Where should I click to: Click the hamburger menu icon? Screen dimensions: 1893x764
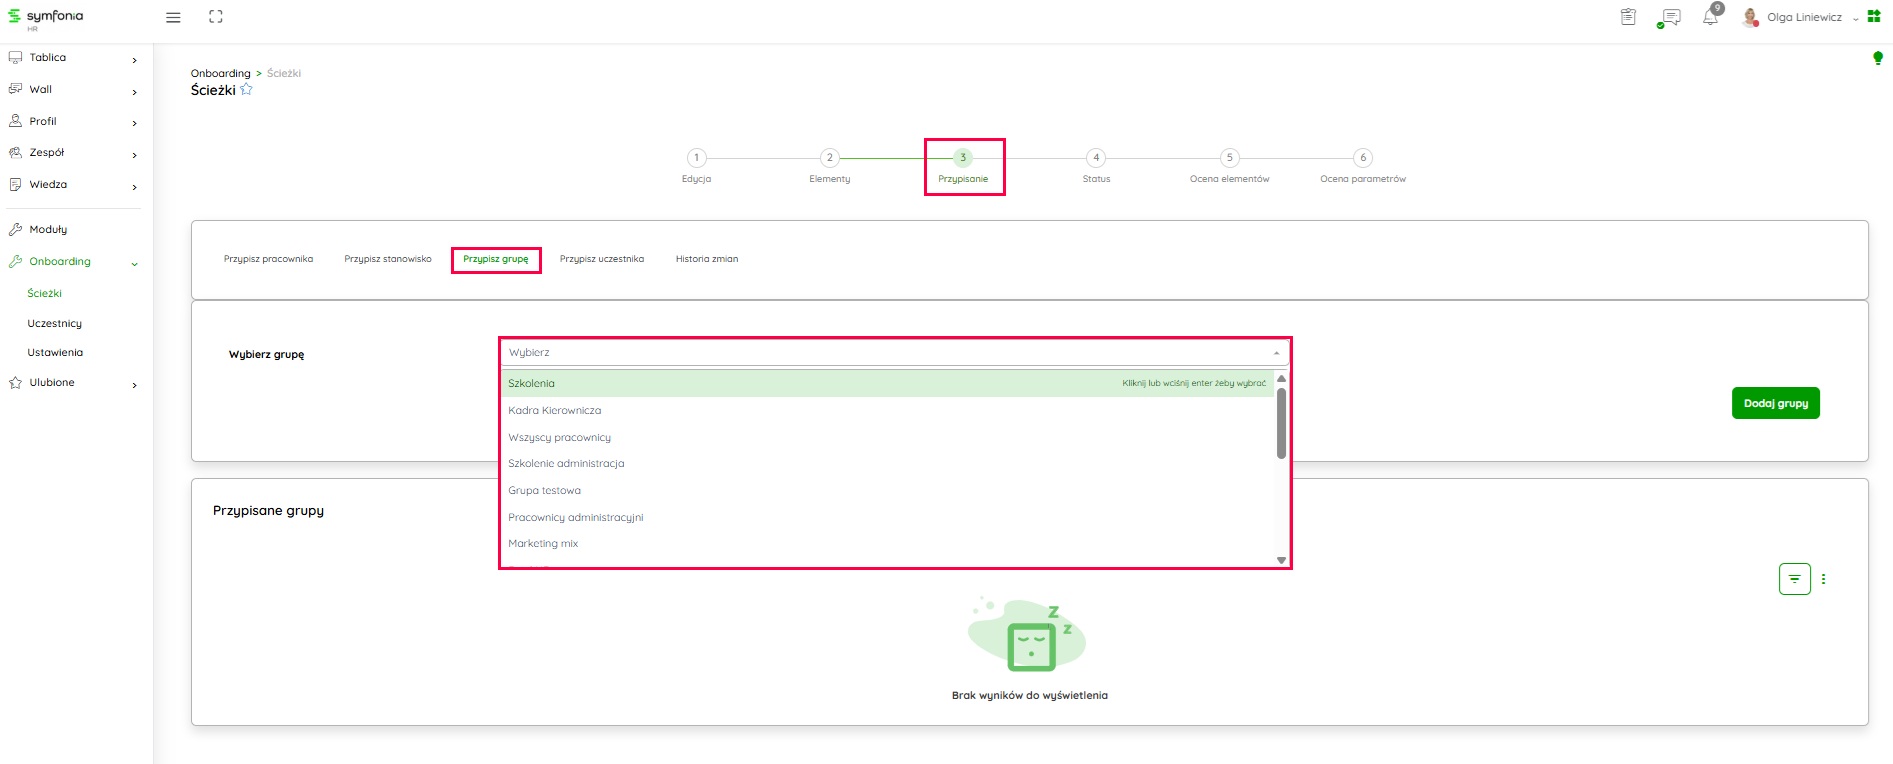pyautogui.click(x=173, y=17)
